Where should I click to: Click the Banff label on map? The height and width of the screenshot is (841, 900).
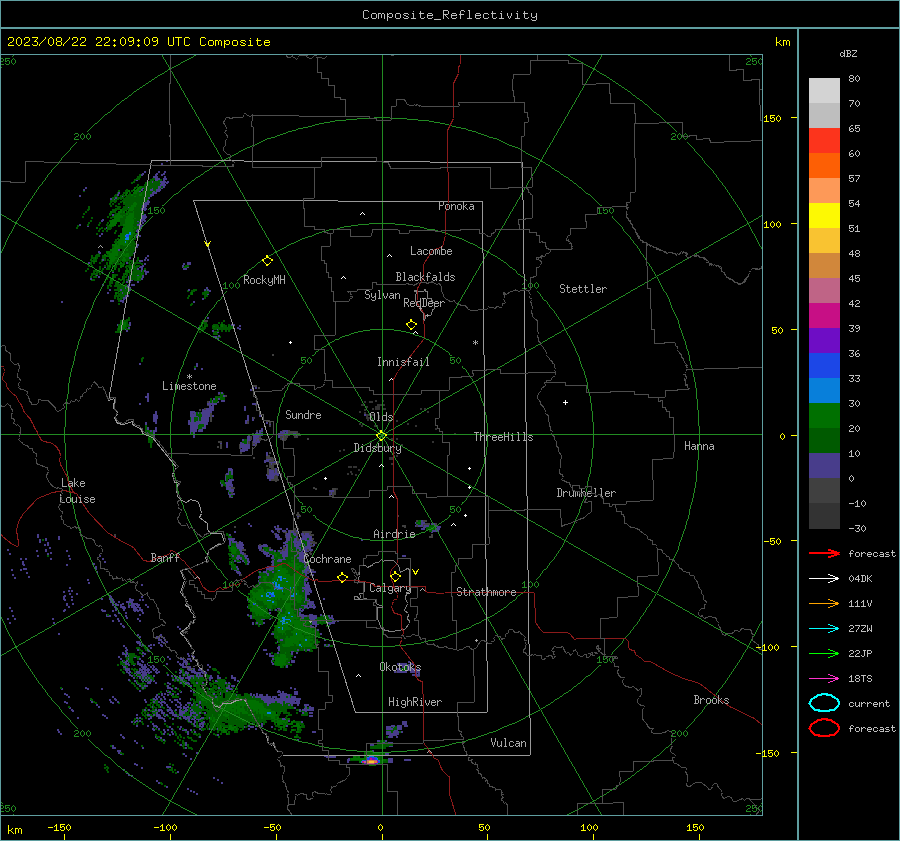[x=165, y=557]
